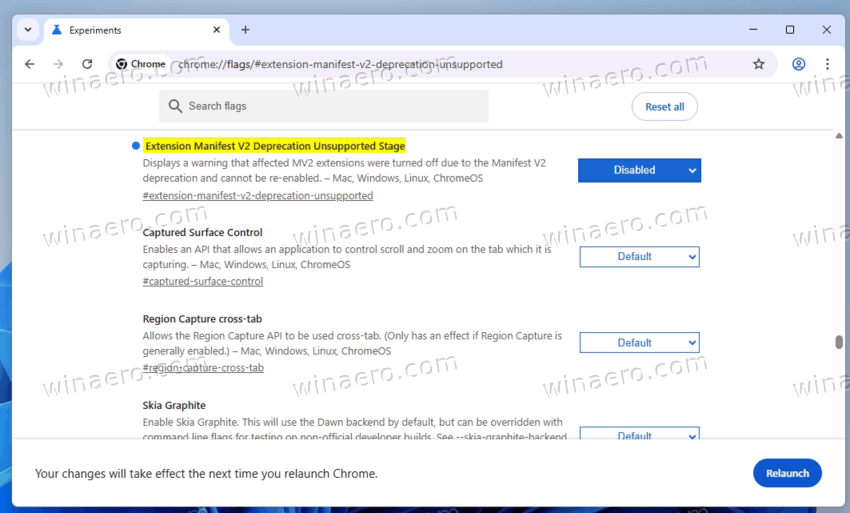Open the #region-capture-cross-tab link
The image size is (850, 513).
click(203, 368)
